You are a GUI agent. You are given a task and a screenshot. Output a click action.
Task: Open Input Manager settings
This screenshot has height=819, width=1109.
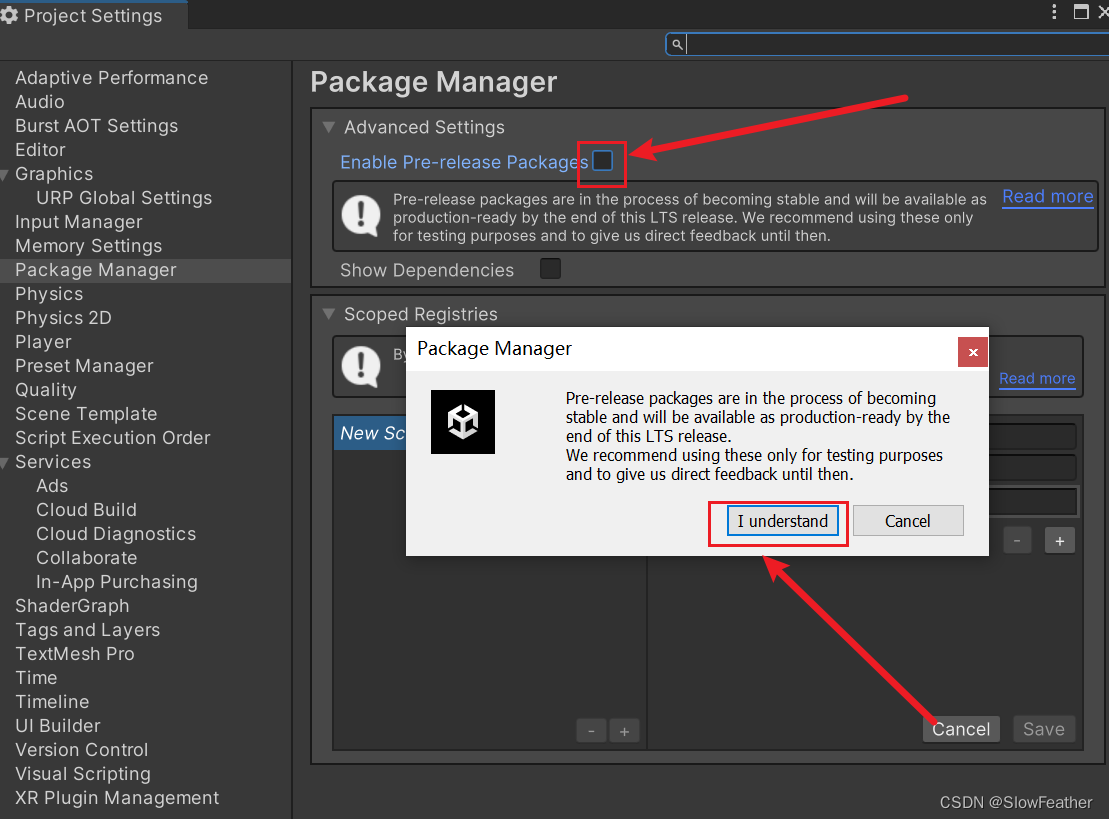pyautogui.click(x=79, y=222)
